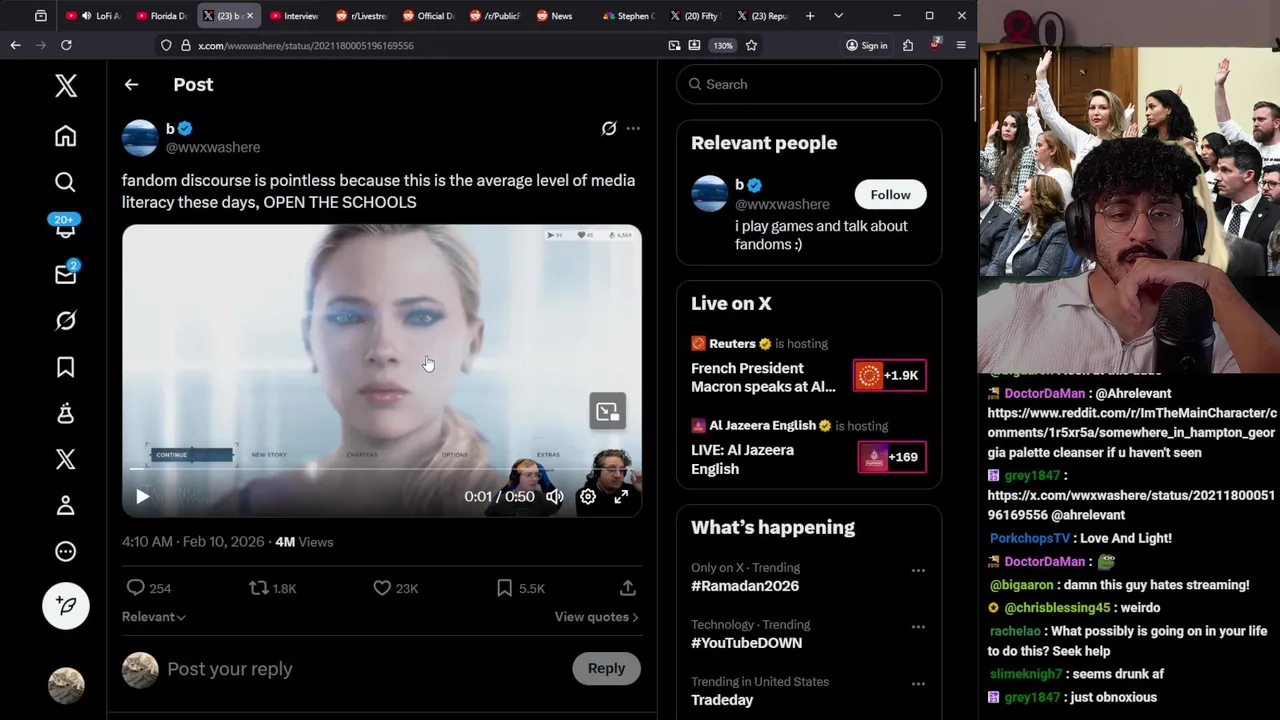1280x720 pixels.
Task: Open account avatar at sidebar bottom
Action: (x=66, y=685)
